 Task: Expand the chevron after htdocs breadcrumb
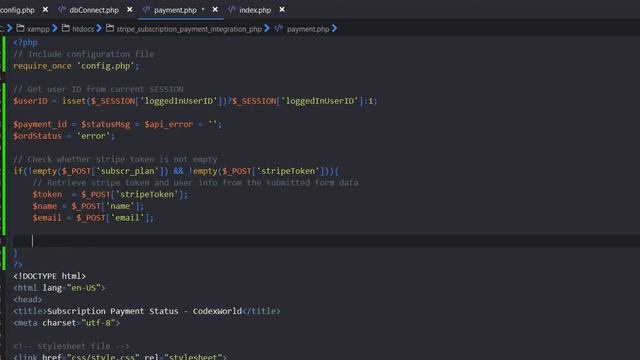[x=99, y=29]
